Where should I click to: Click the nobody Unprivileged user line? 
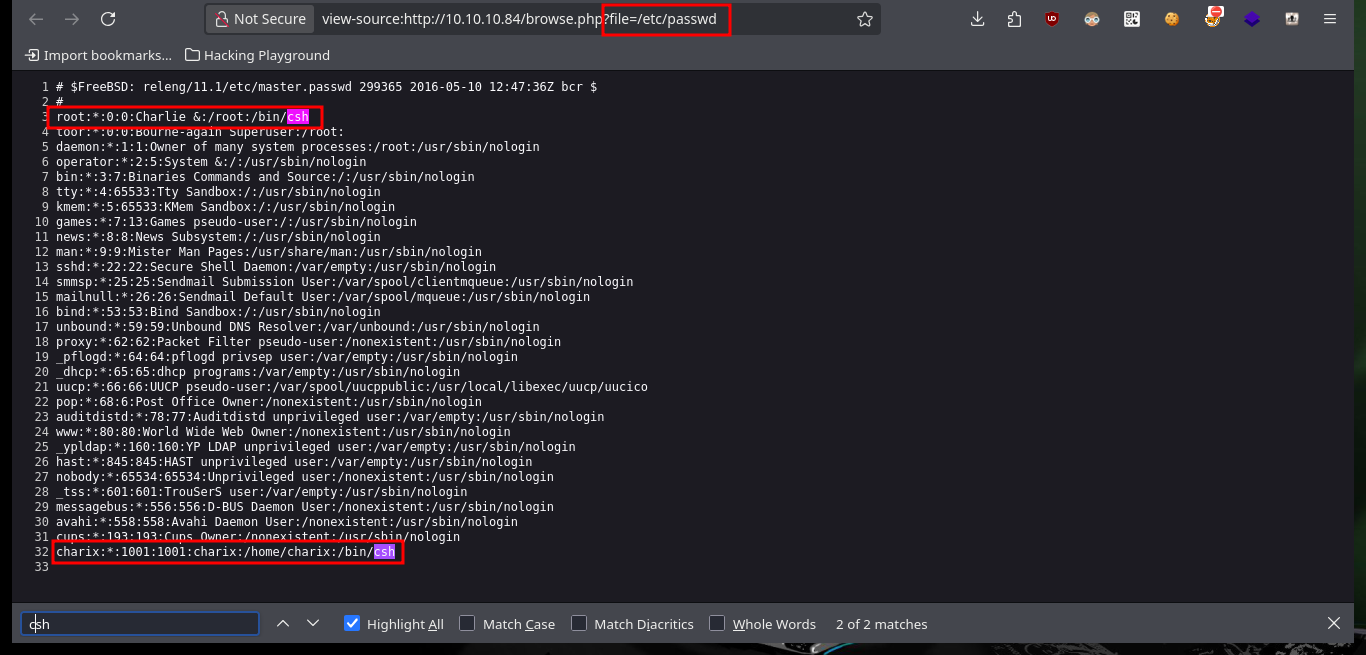(305, 477)
